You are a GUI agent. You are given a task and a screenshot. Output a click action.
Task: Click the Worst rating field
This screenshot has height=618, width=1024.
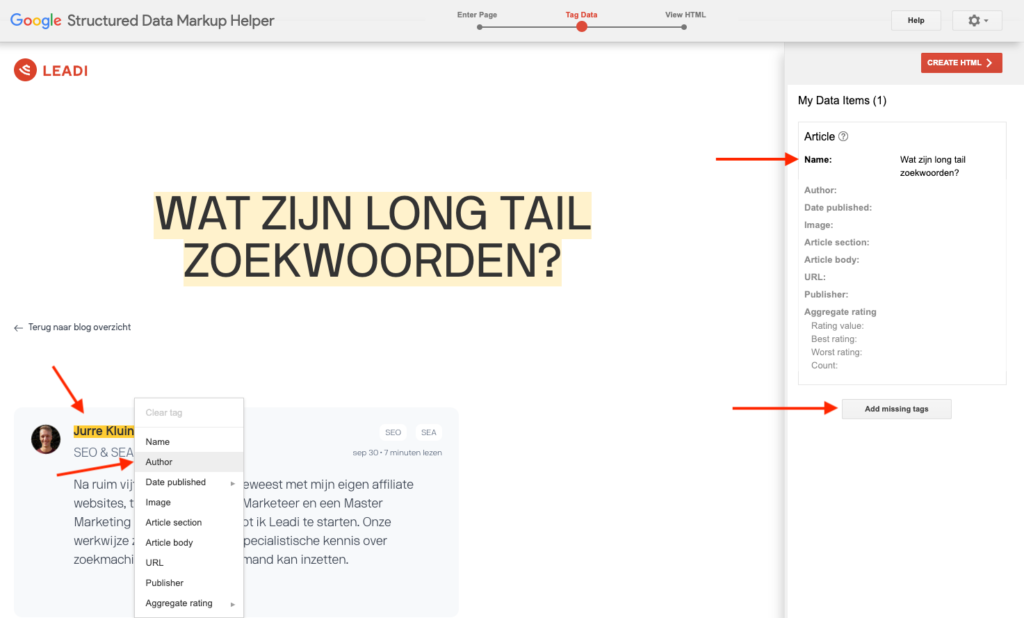[x=837, y=352]
